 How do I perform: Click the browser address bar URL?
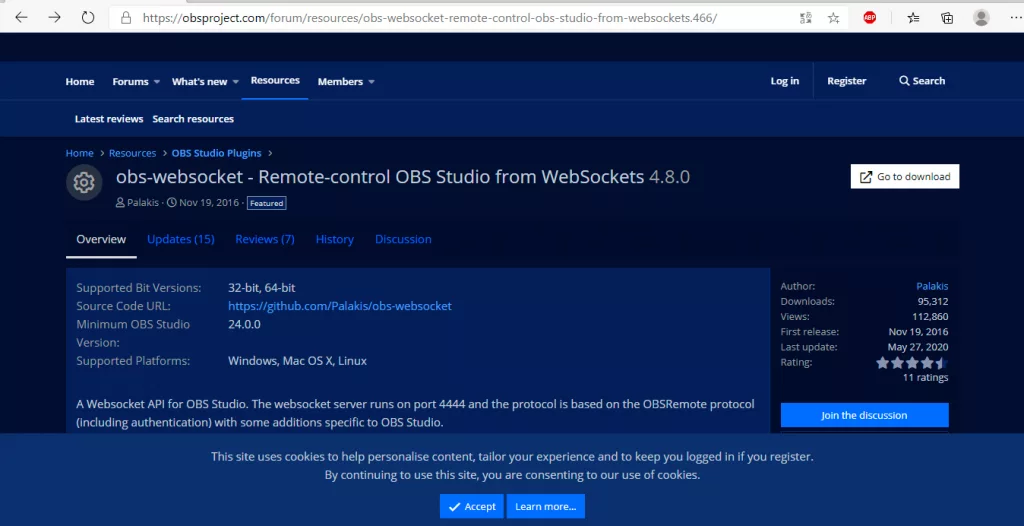pyautogui.click(x=429, y=18)
